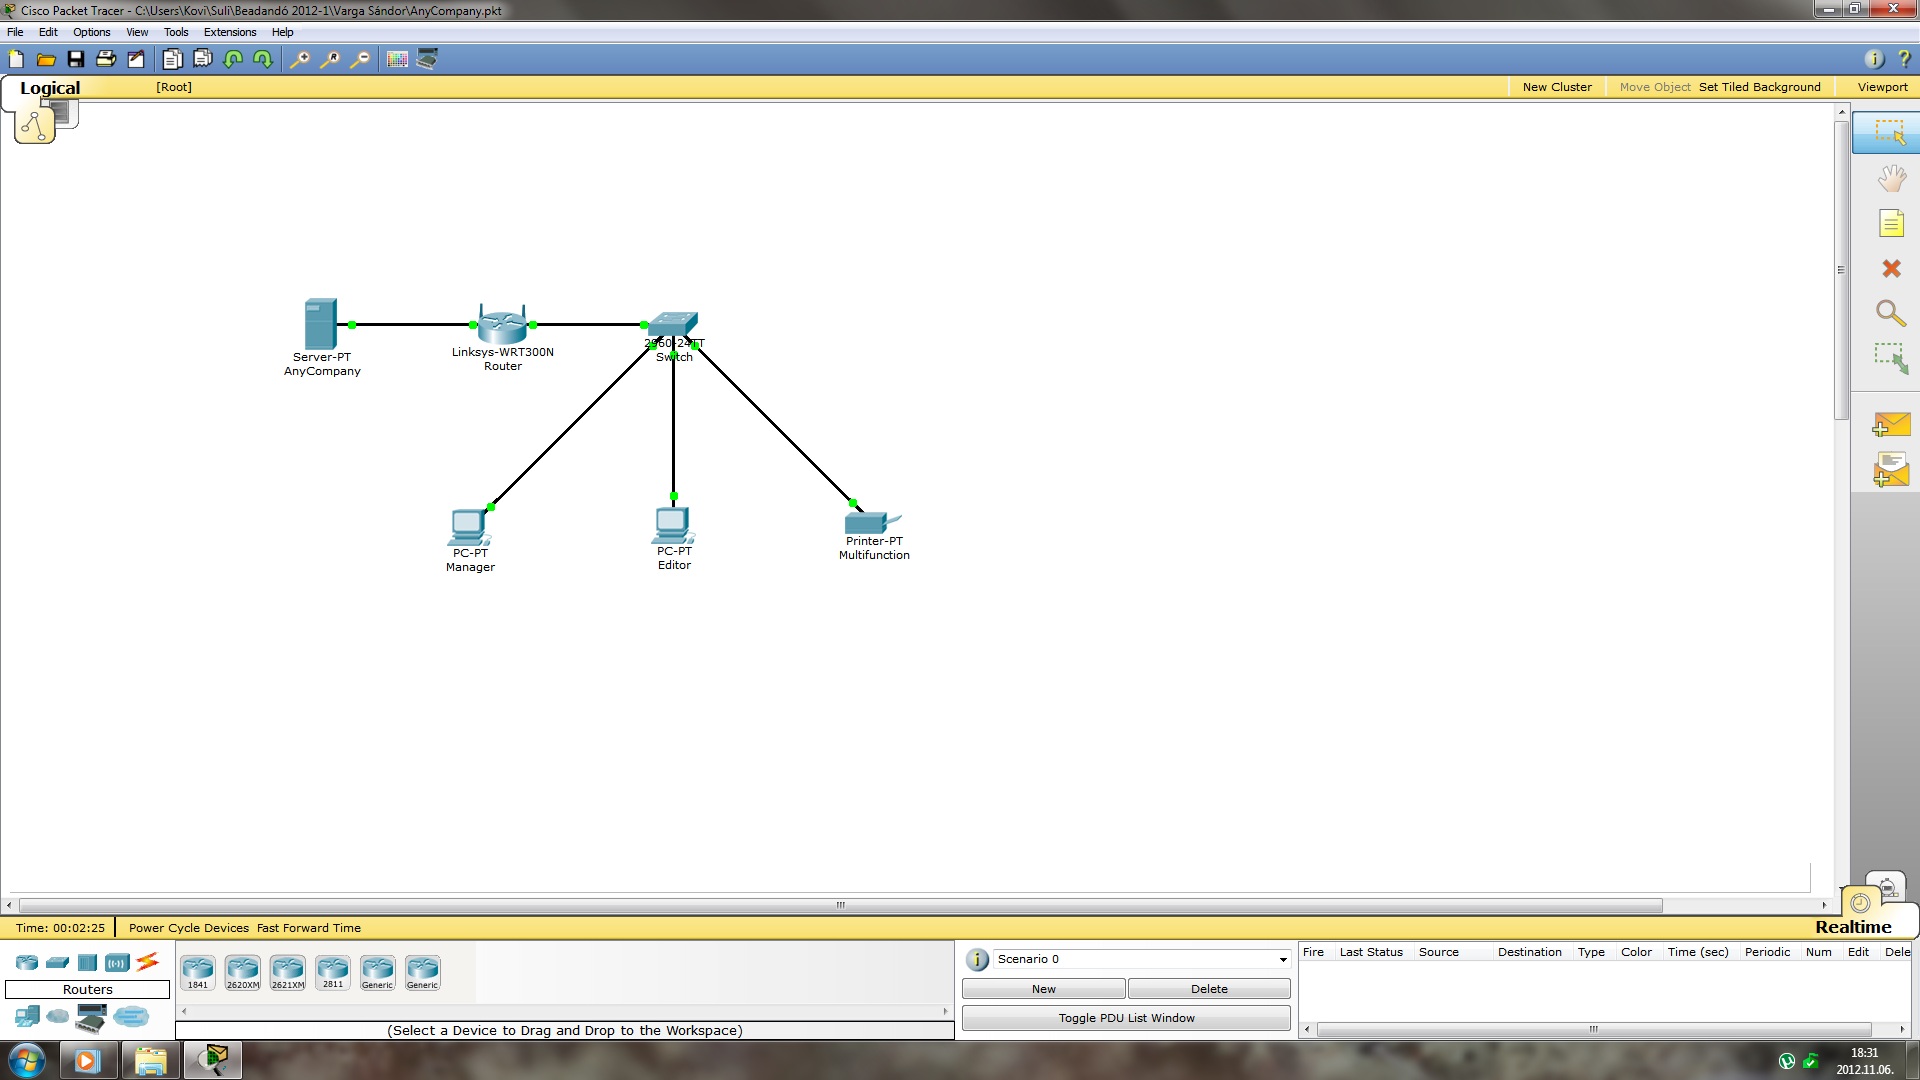Open the Extensions menu

coord(230,32)
